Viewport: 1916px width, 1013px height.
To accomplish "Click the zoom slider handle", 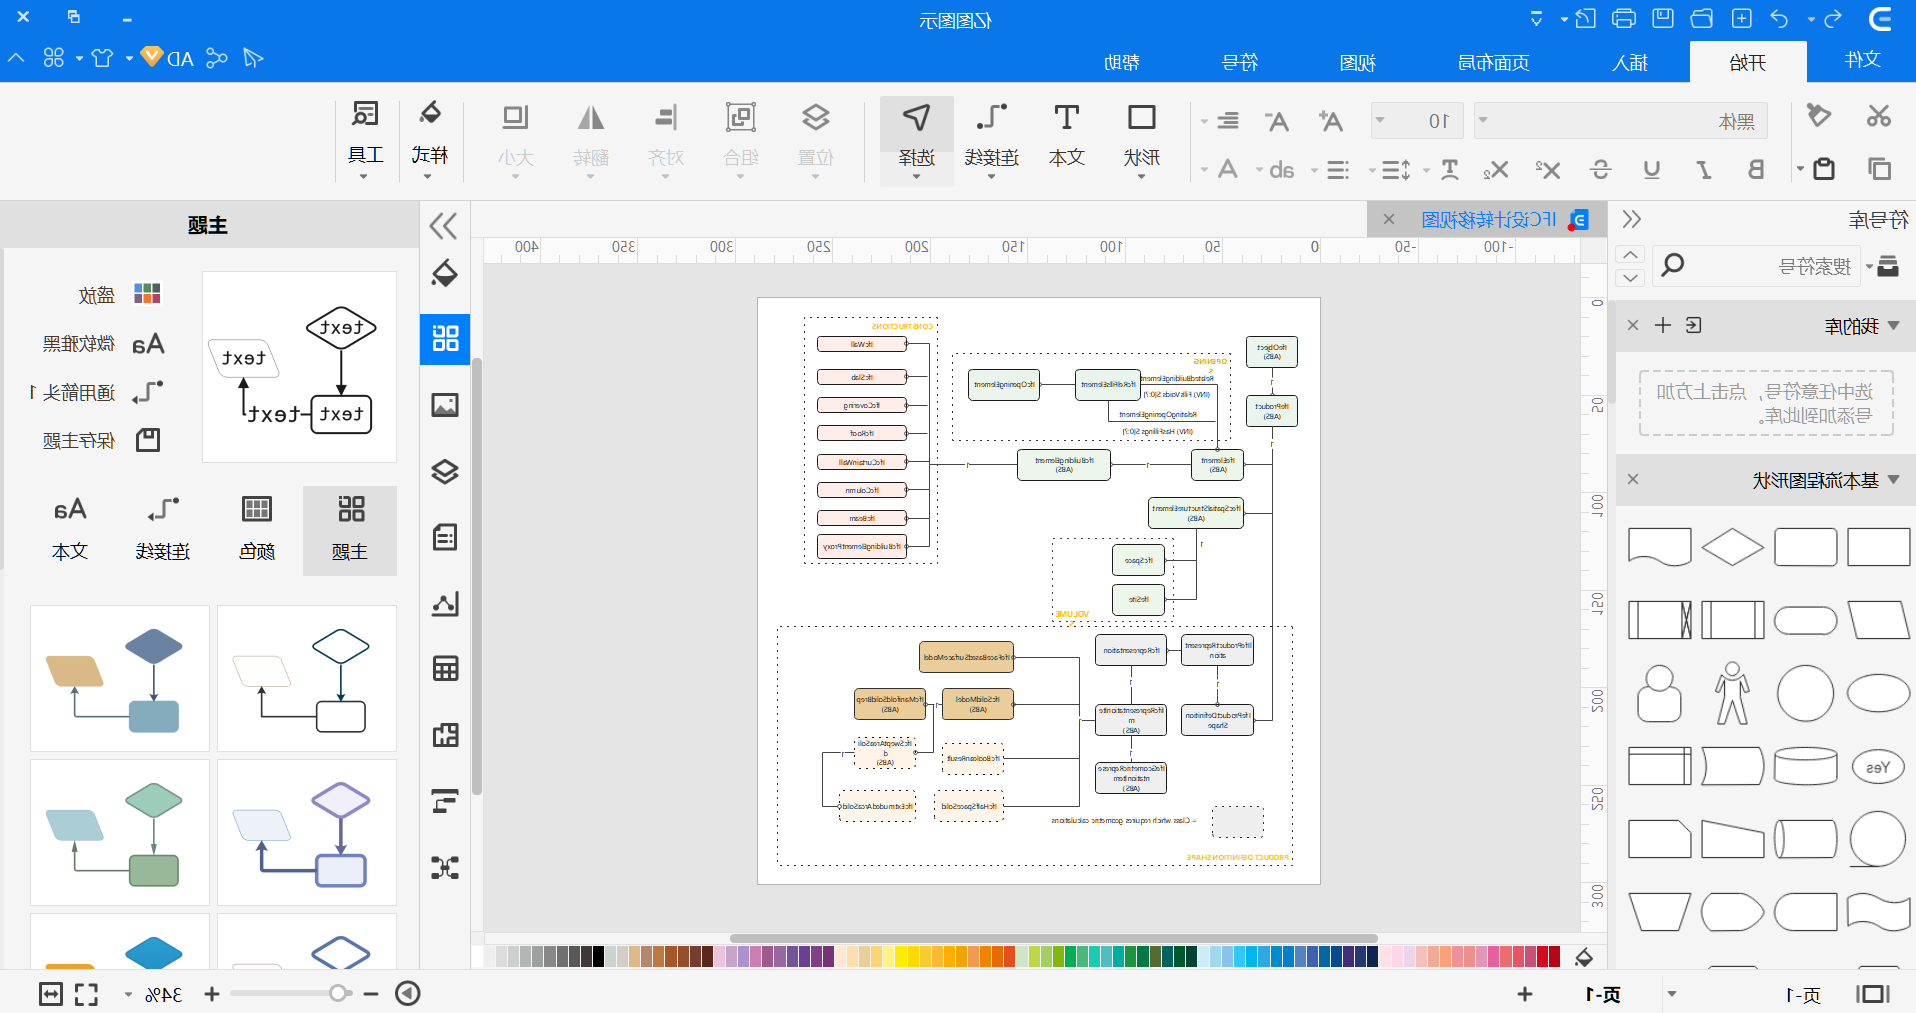I will pos(339,993).
